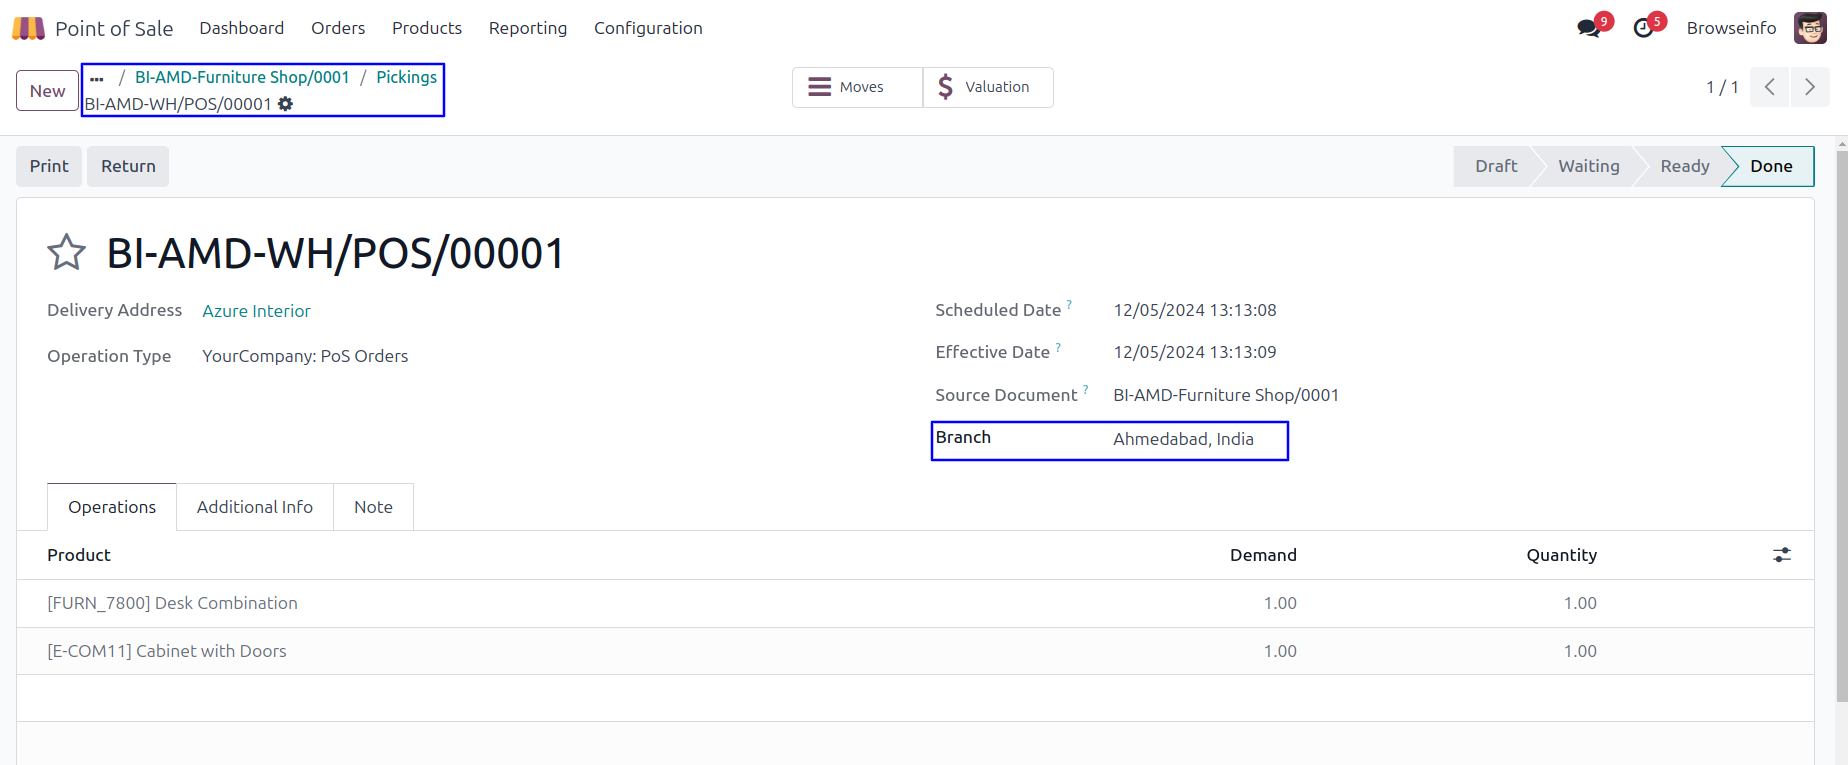Click the user avatar picture

click(x=1810, y=28)
